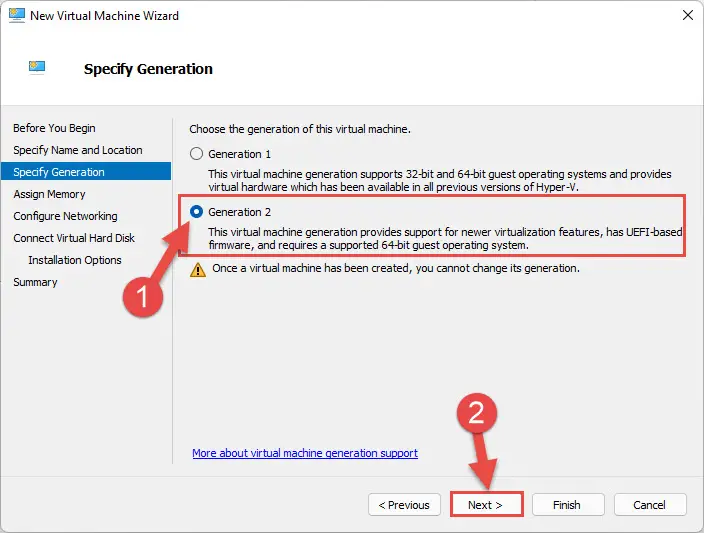This screenshot has width=704, height=533.
Task: Click the virtual machine icon beside Specify Generation
Action: coord(37,67)
